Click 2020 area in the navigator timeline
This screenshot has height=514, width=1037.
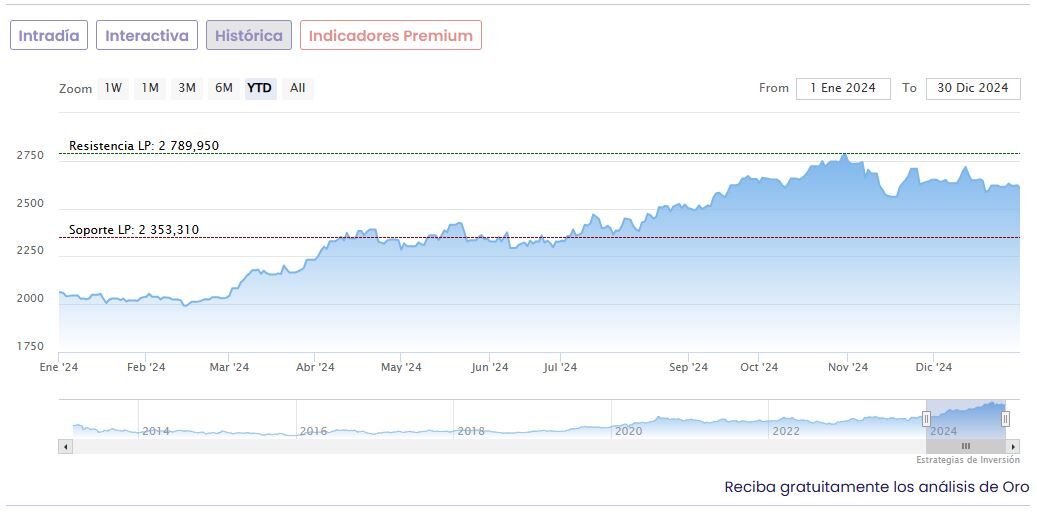629,430
